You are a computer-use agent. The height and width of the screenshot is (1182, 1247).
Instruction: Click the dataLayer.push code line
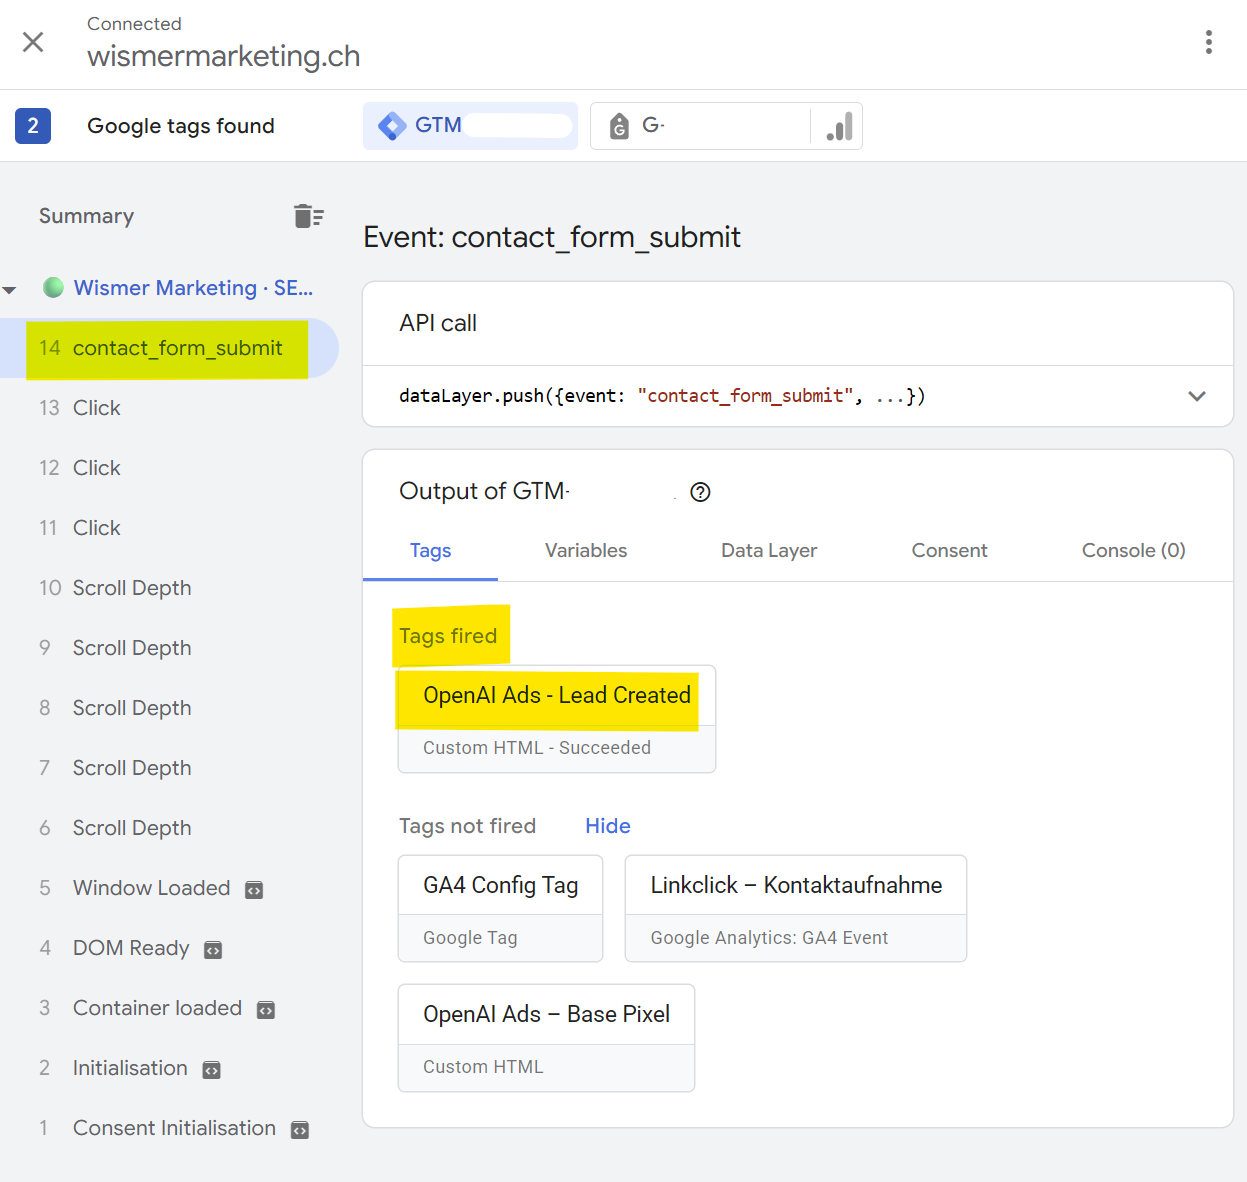pyautogui.click(x=662, y=396)
